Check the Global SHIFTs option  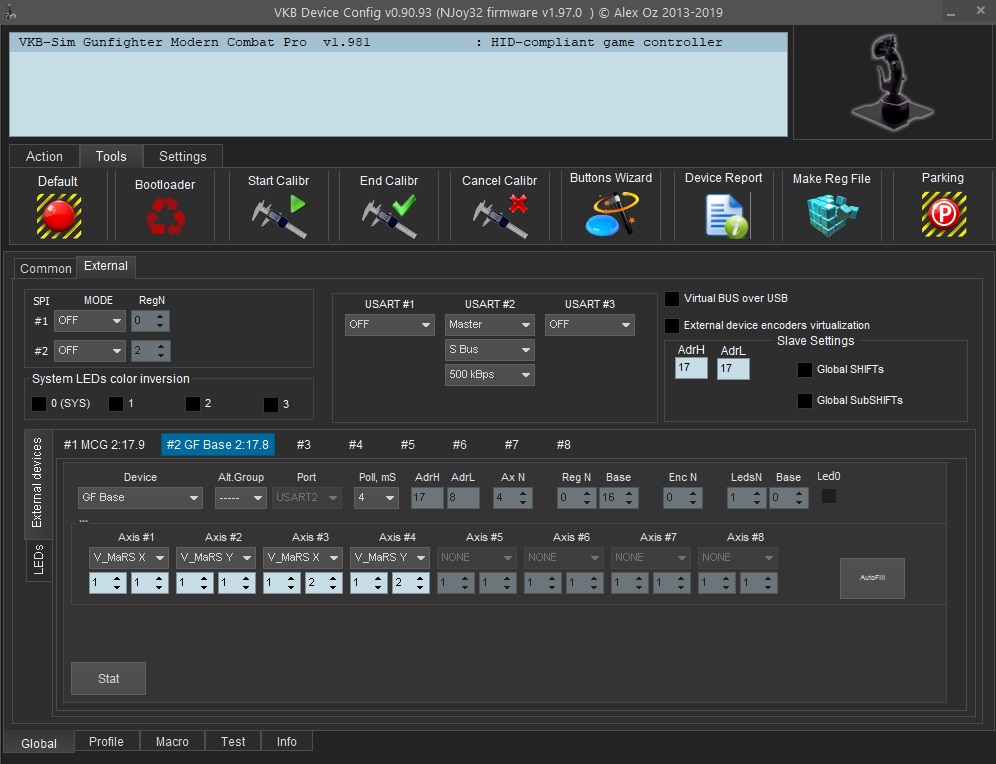point(804,370)
